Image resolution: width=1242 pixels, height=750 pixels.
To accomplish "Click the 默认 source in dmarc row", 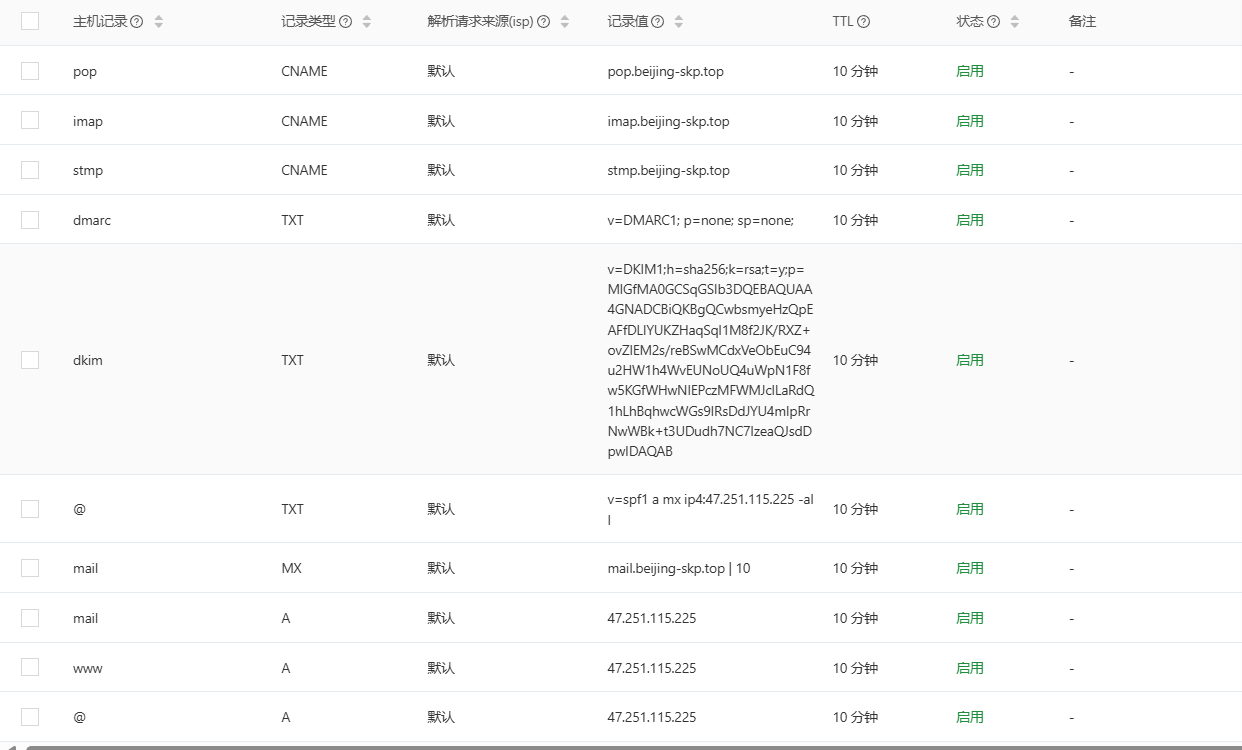I will click(x=441, y=220).
